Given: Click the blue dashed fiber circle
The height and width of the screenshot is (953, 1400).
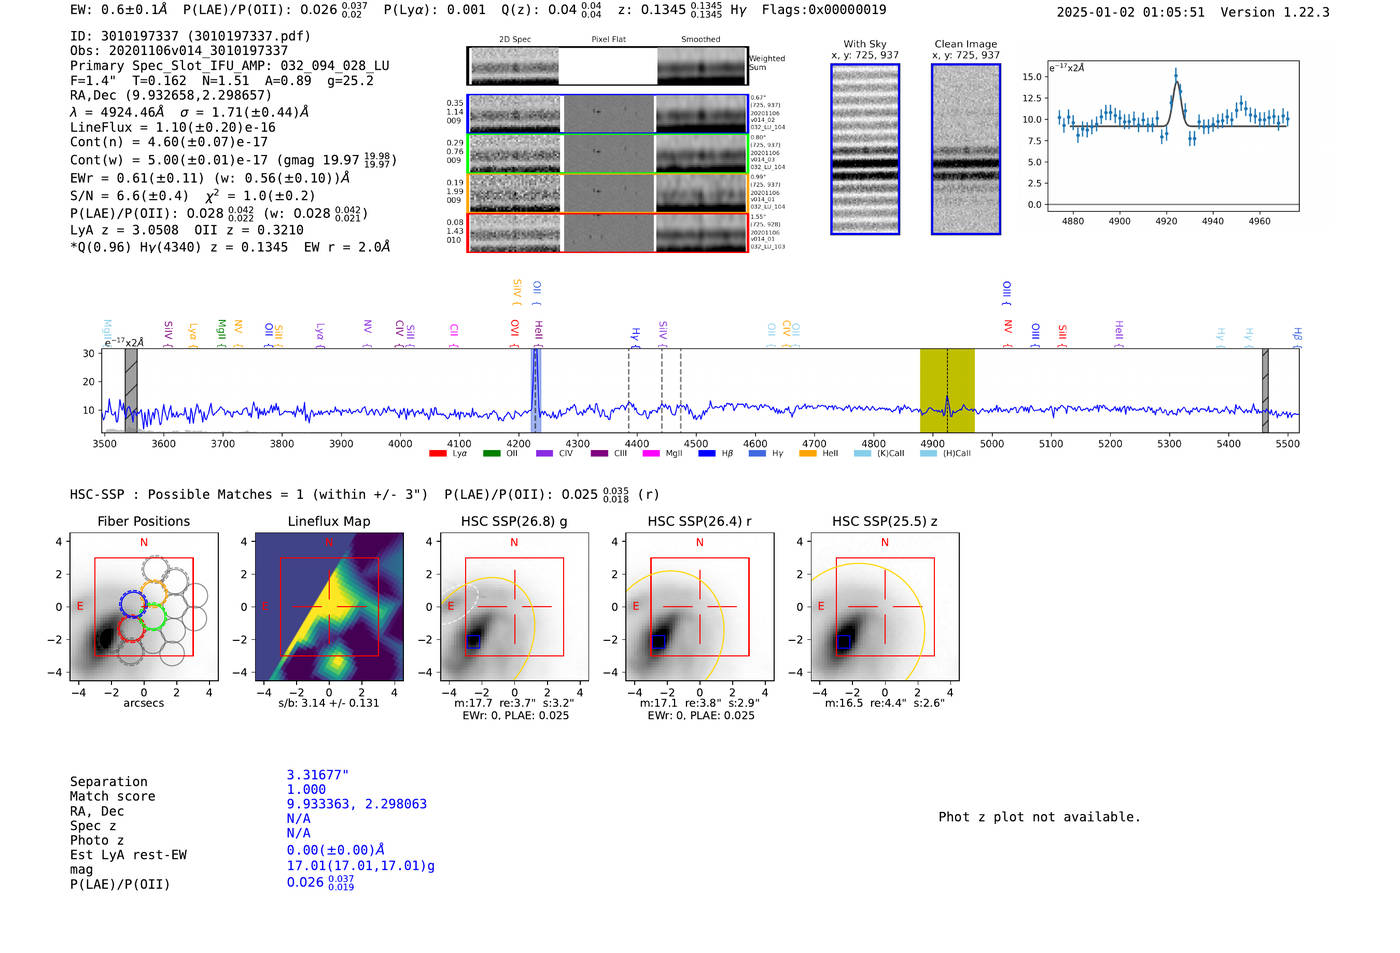Looking at the screenshot, I should click(x=133, y=604).
